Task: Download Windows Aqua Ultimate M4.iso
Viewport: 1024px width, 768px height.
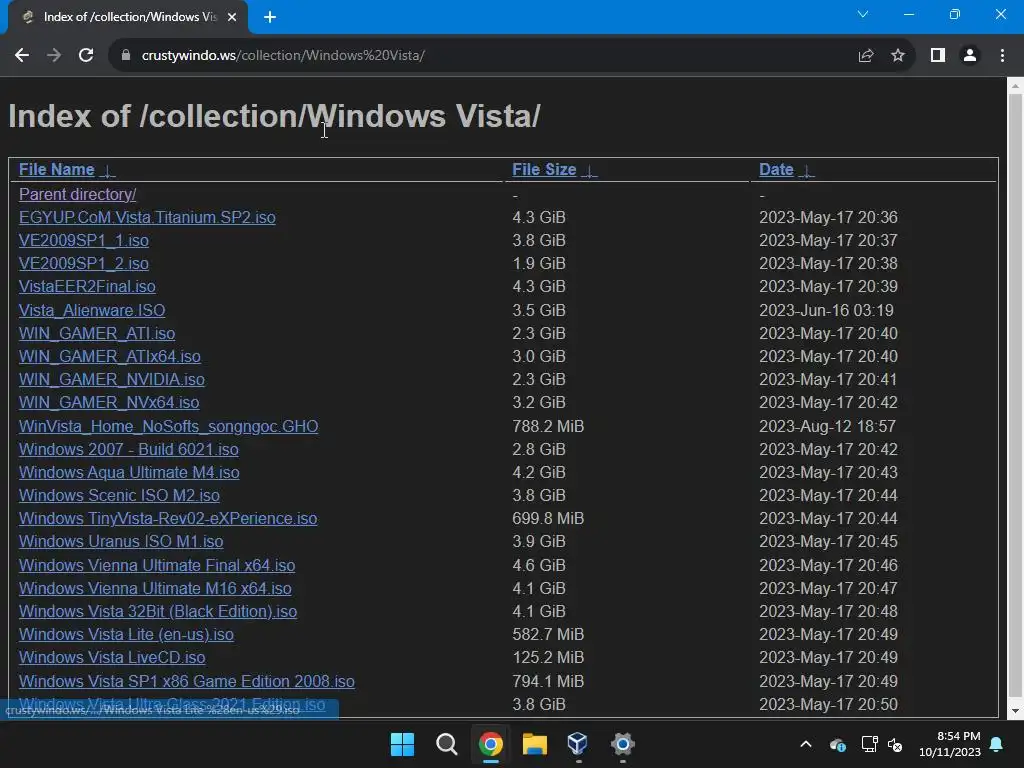Action: (129, 473)
